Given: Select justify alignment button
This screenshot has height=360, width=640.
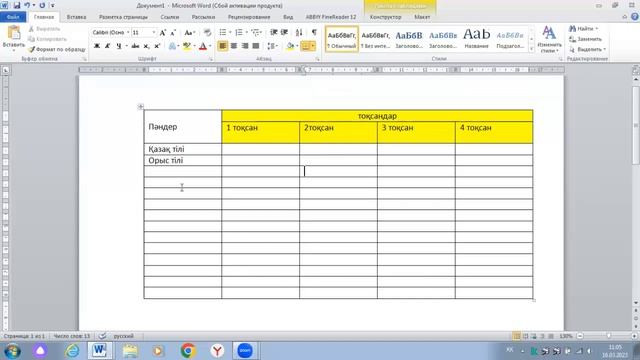Looking at the screenshot, I should pyautogui.click(x=256, y=46).
